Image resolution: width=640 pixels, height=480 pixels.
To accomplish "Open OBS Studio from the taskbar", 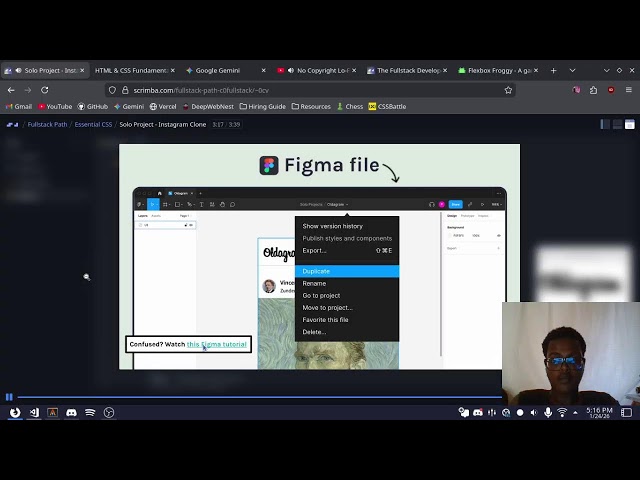I will (109, 413).
